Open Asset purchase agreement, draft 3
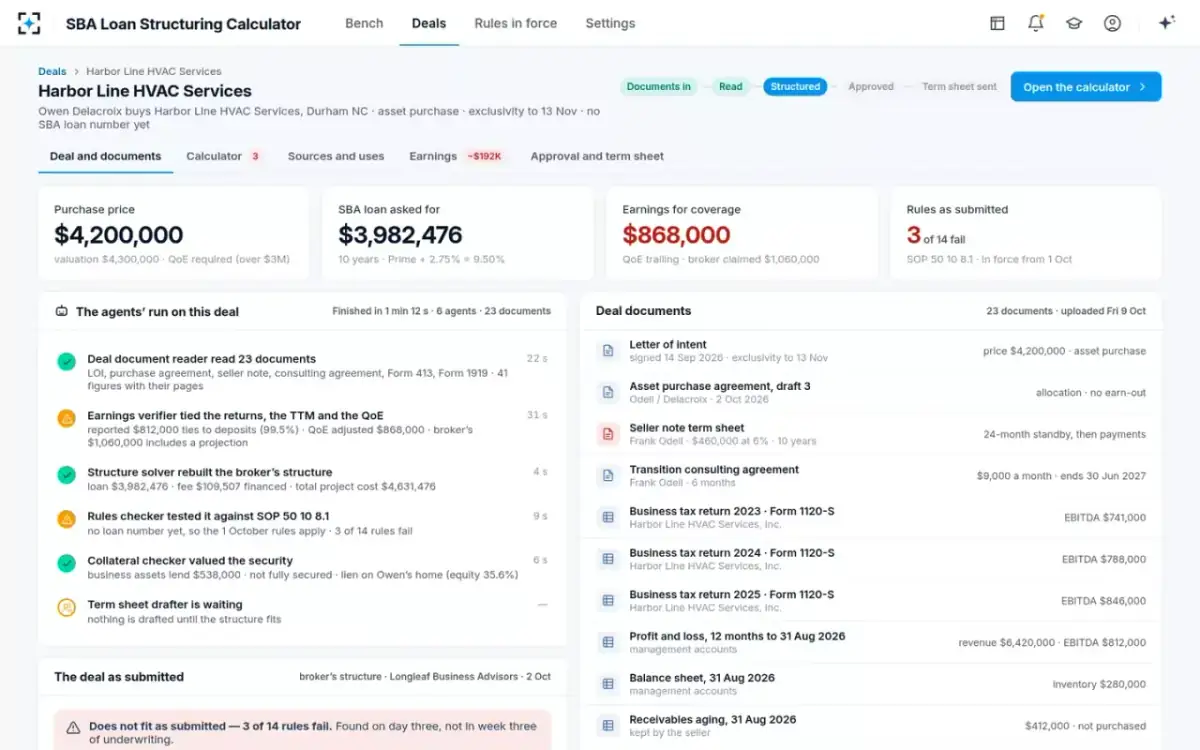Image resolution: width=1200 pixels, height=750 pixels. point(871,393)
